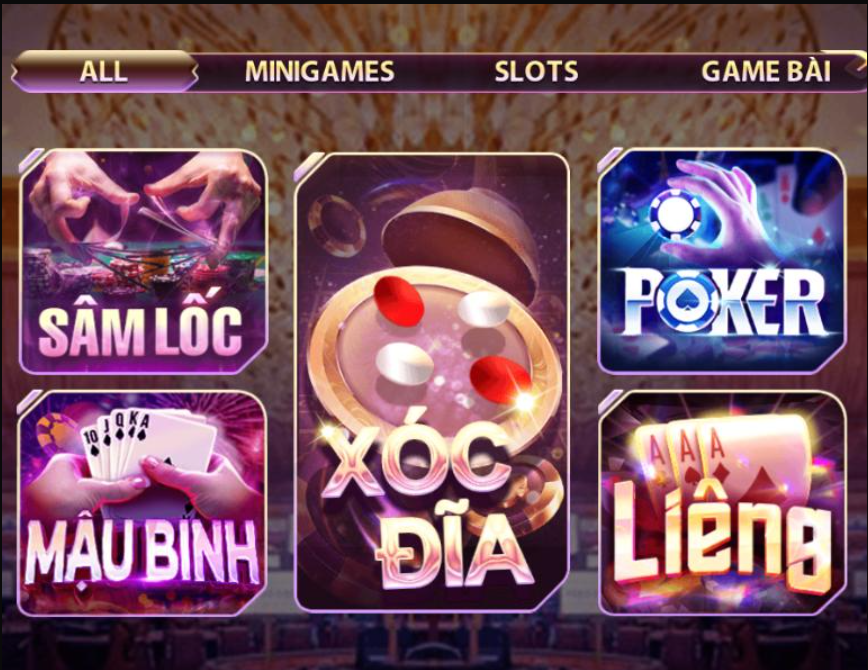Open the Poker game tile
The image size is (868, 670).
pyautogui.click(x=722, y=261)
